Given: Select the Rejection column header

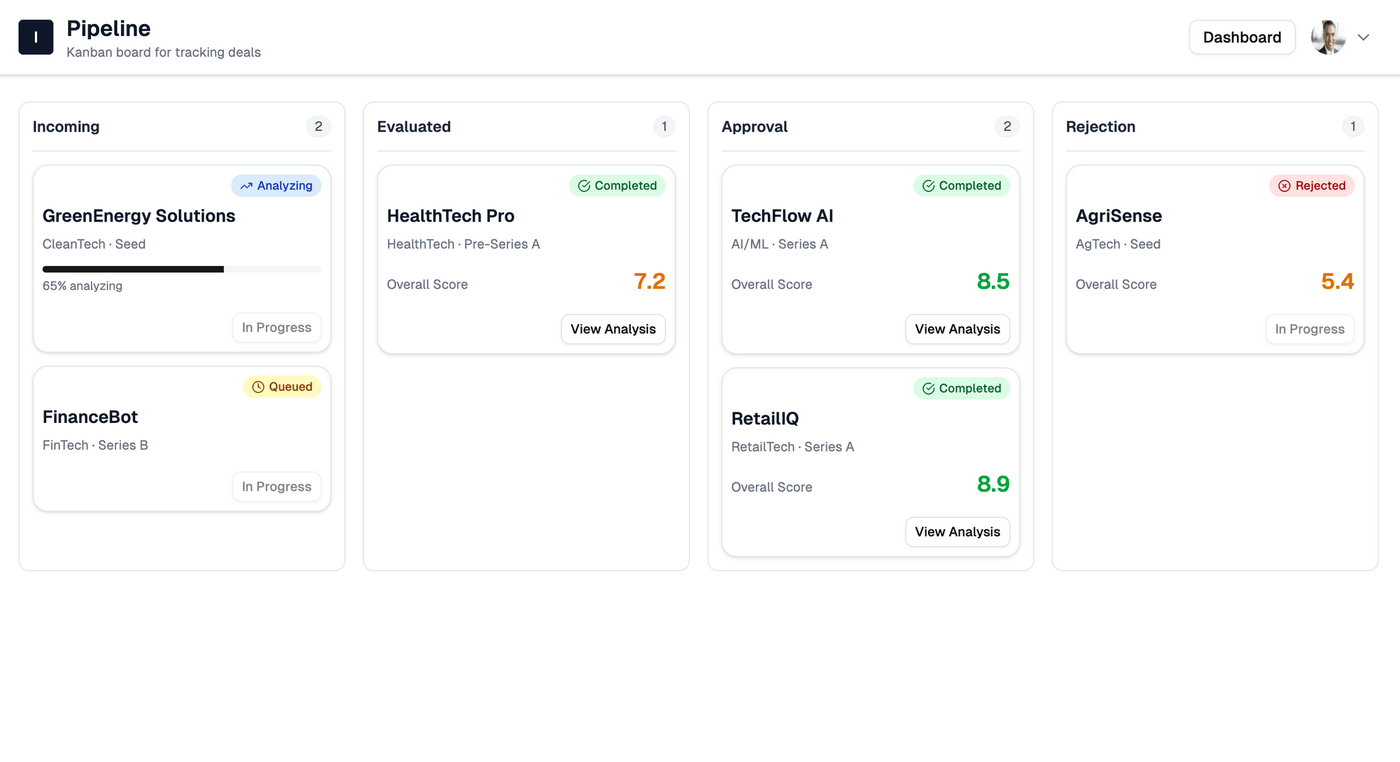Looking at the screenshot, I should pyautogui.click(x=1100, y=127).
